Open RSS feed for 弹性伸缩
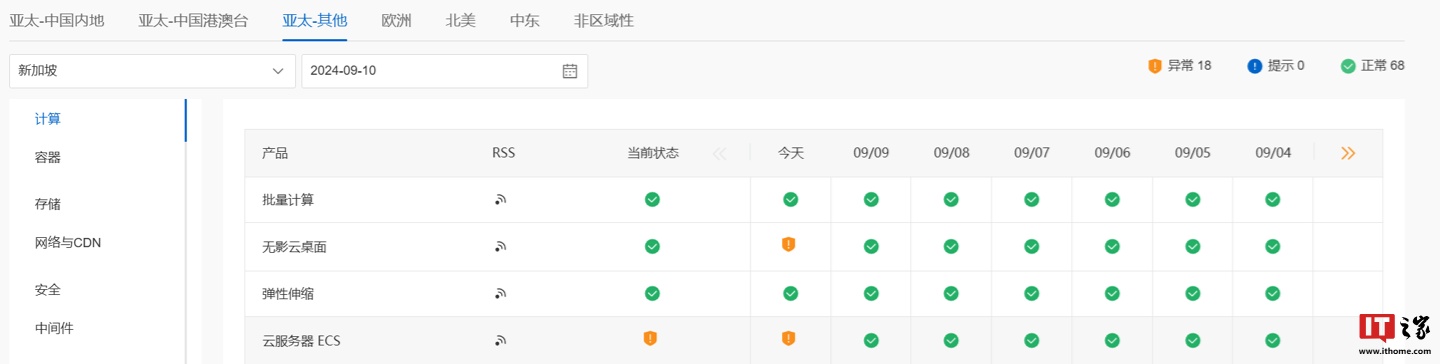The width and height of the screenshot is (1440, 364). click(x=501, y=294)
